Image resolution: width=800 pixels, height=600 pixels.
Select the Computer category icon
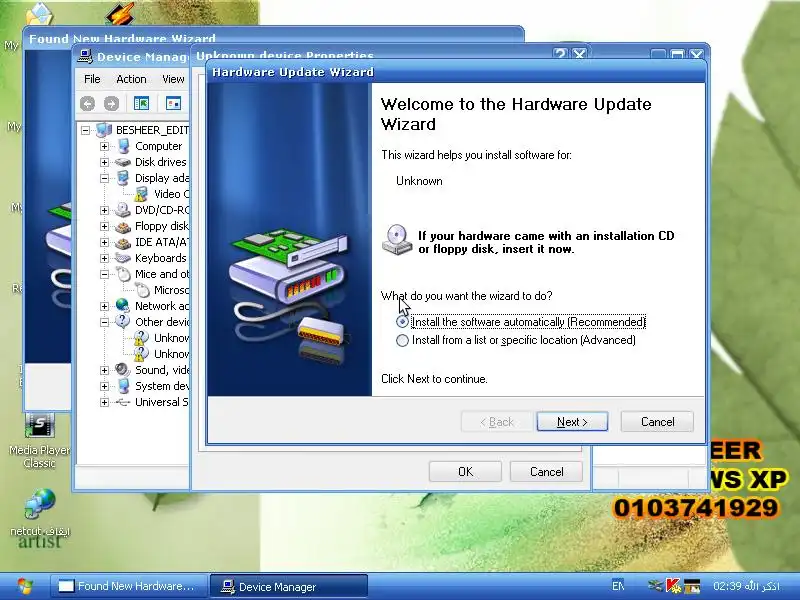click(x=123, y=146)
